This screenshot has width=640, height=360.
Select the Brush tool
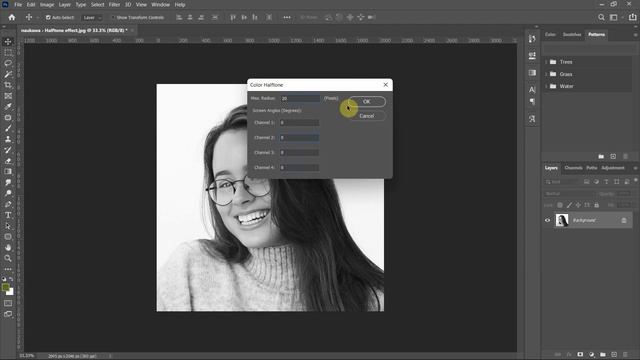point(8,128)
